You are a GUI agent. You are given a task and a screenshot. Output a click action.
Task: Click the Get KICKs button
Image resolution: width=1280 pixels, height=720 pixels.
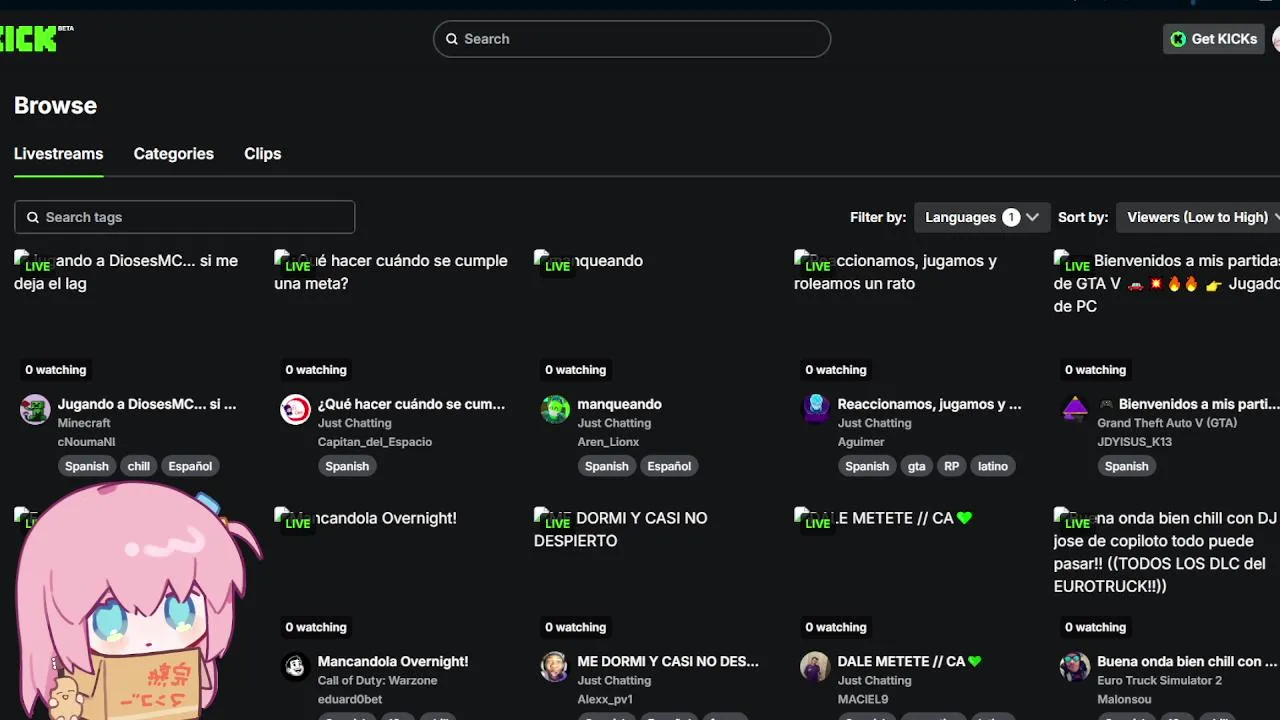pos(1214,39)
